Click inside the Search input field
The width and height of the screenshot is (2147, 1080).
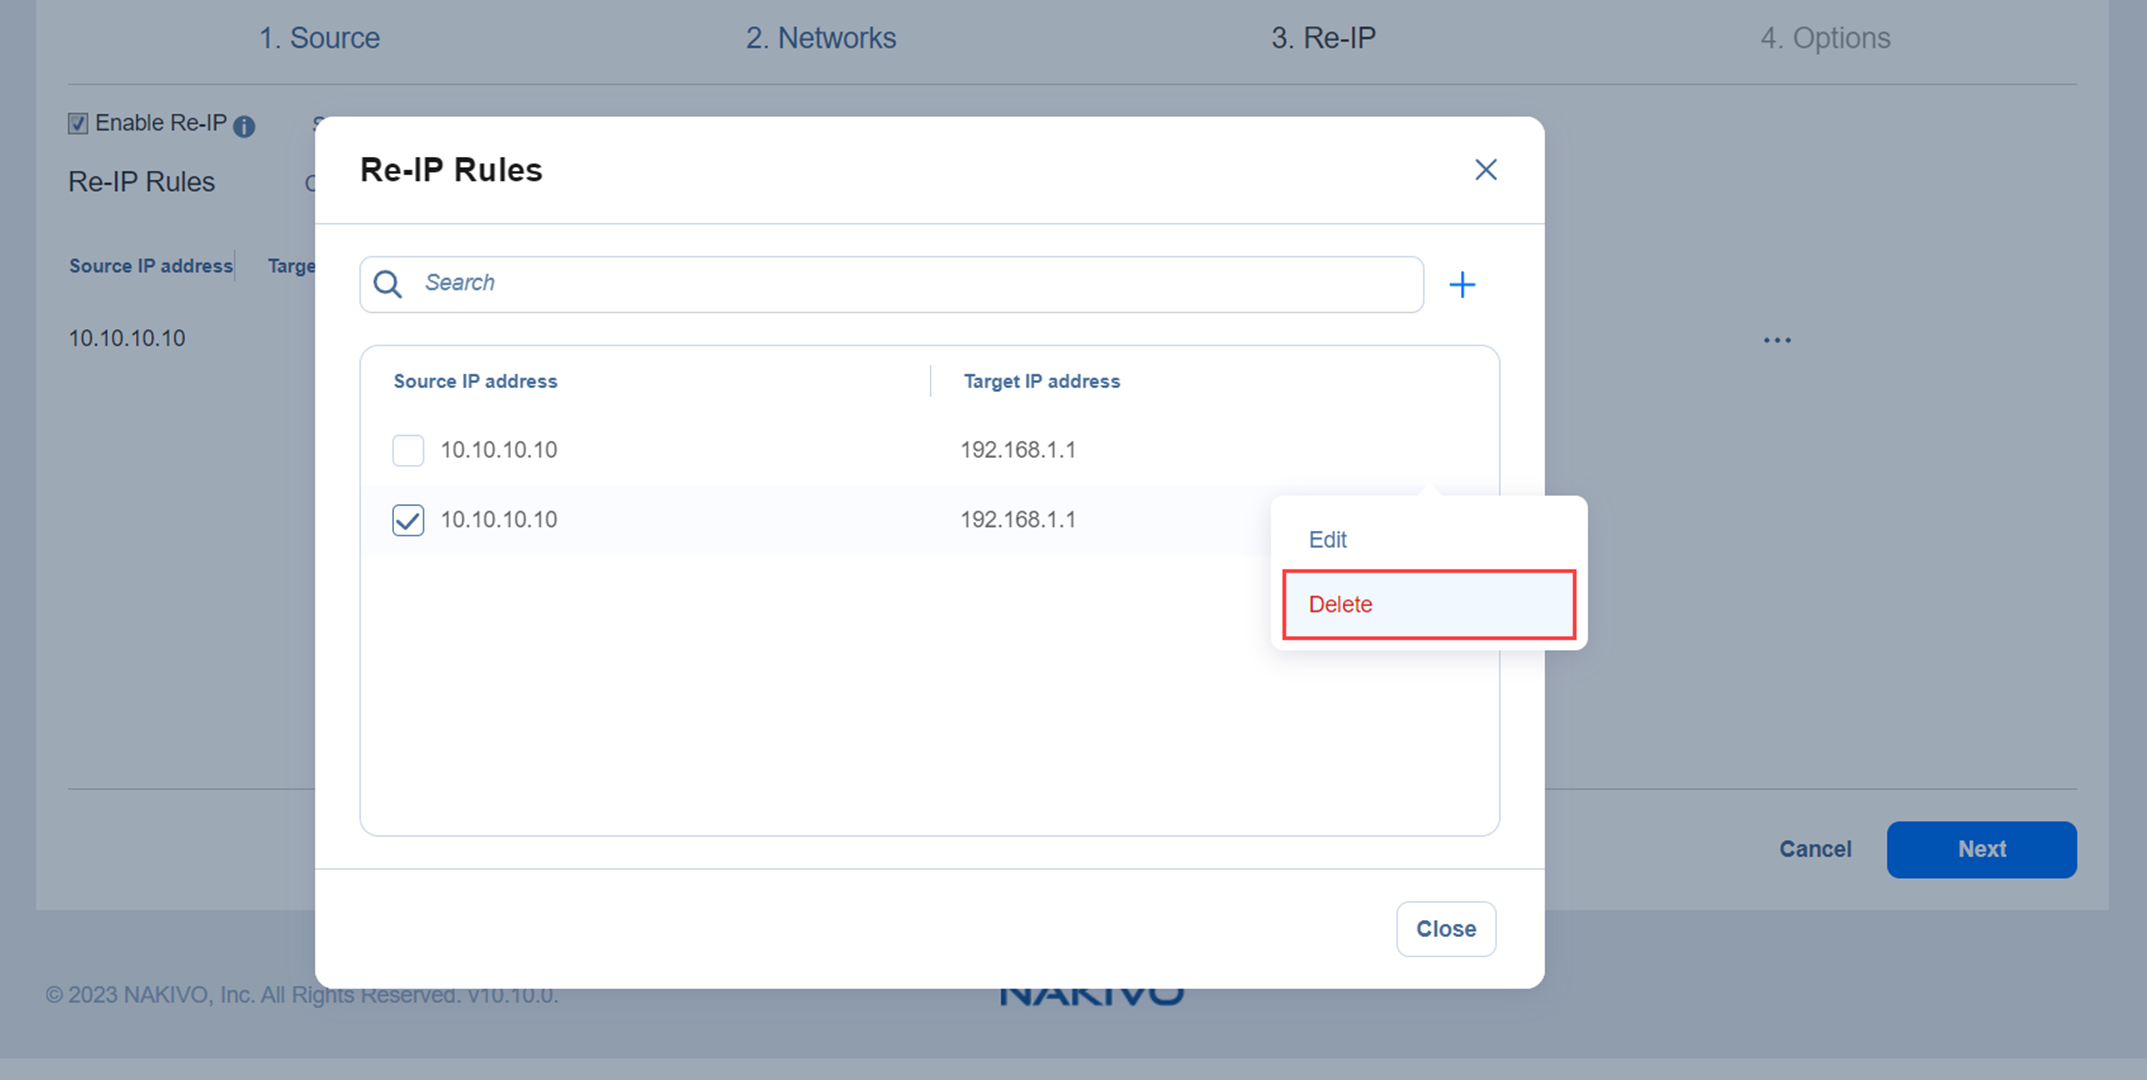click(x=900, y=284)
